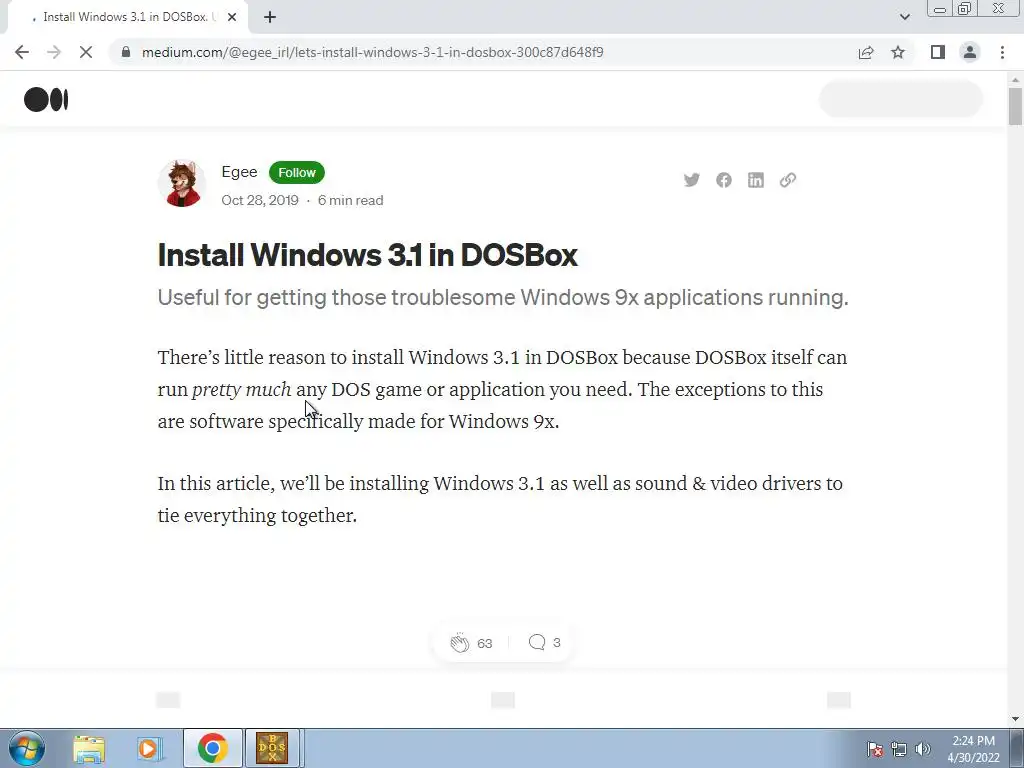Close the Install Windows 3.1 tab

232,17
